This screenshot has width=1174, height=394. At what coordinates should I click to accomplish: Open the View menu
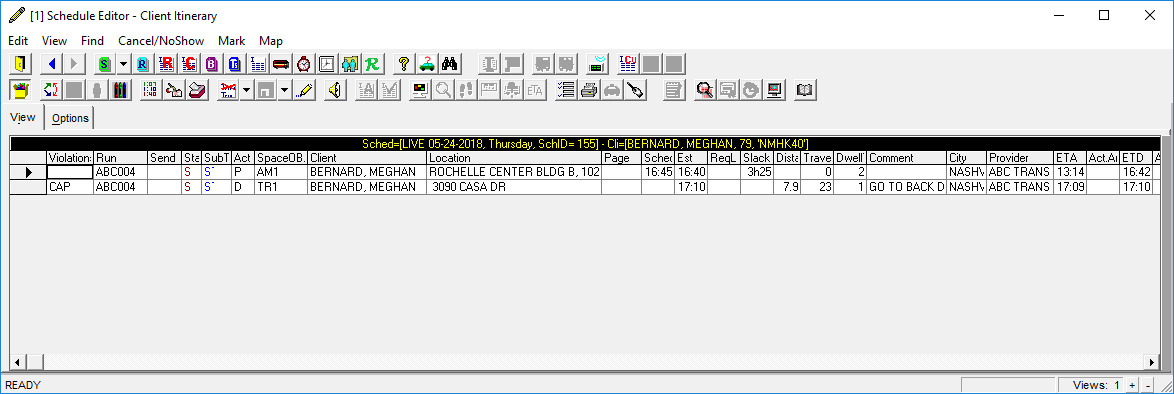click(x=55, y=40)
